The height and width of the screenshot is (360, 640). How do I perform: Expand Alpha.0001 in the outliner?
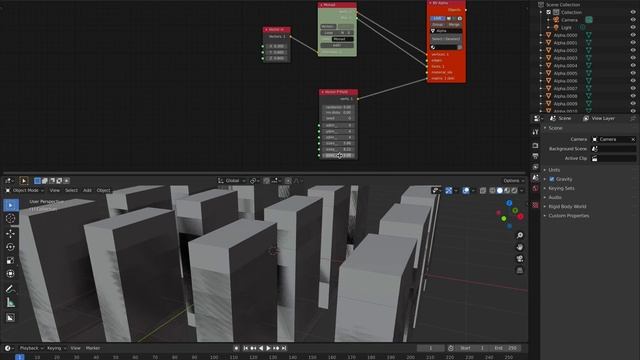pos(541,43)
